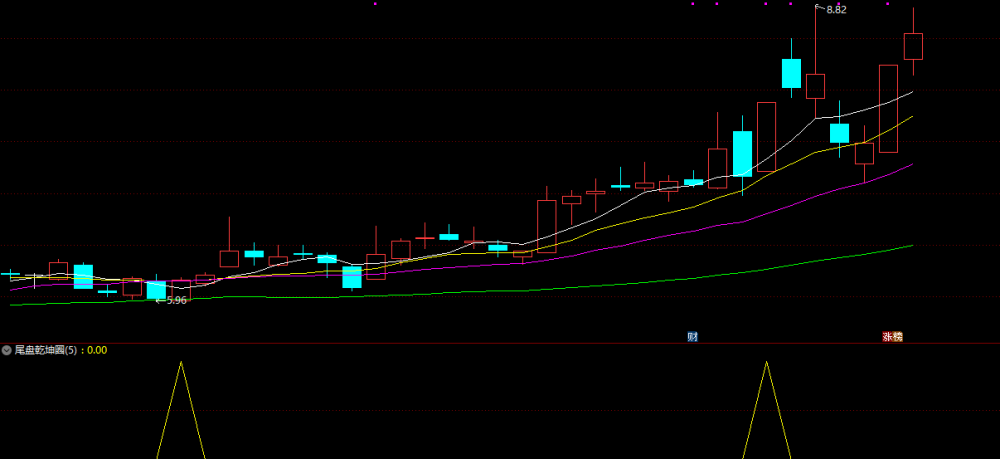Screen dimensions: 1000x459
Task: Click the yellow 0.00 indicator value
Action: [97, 350]
